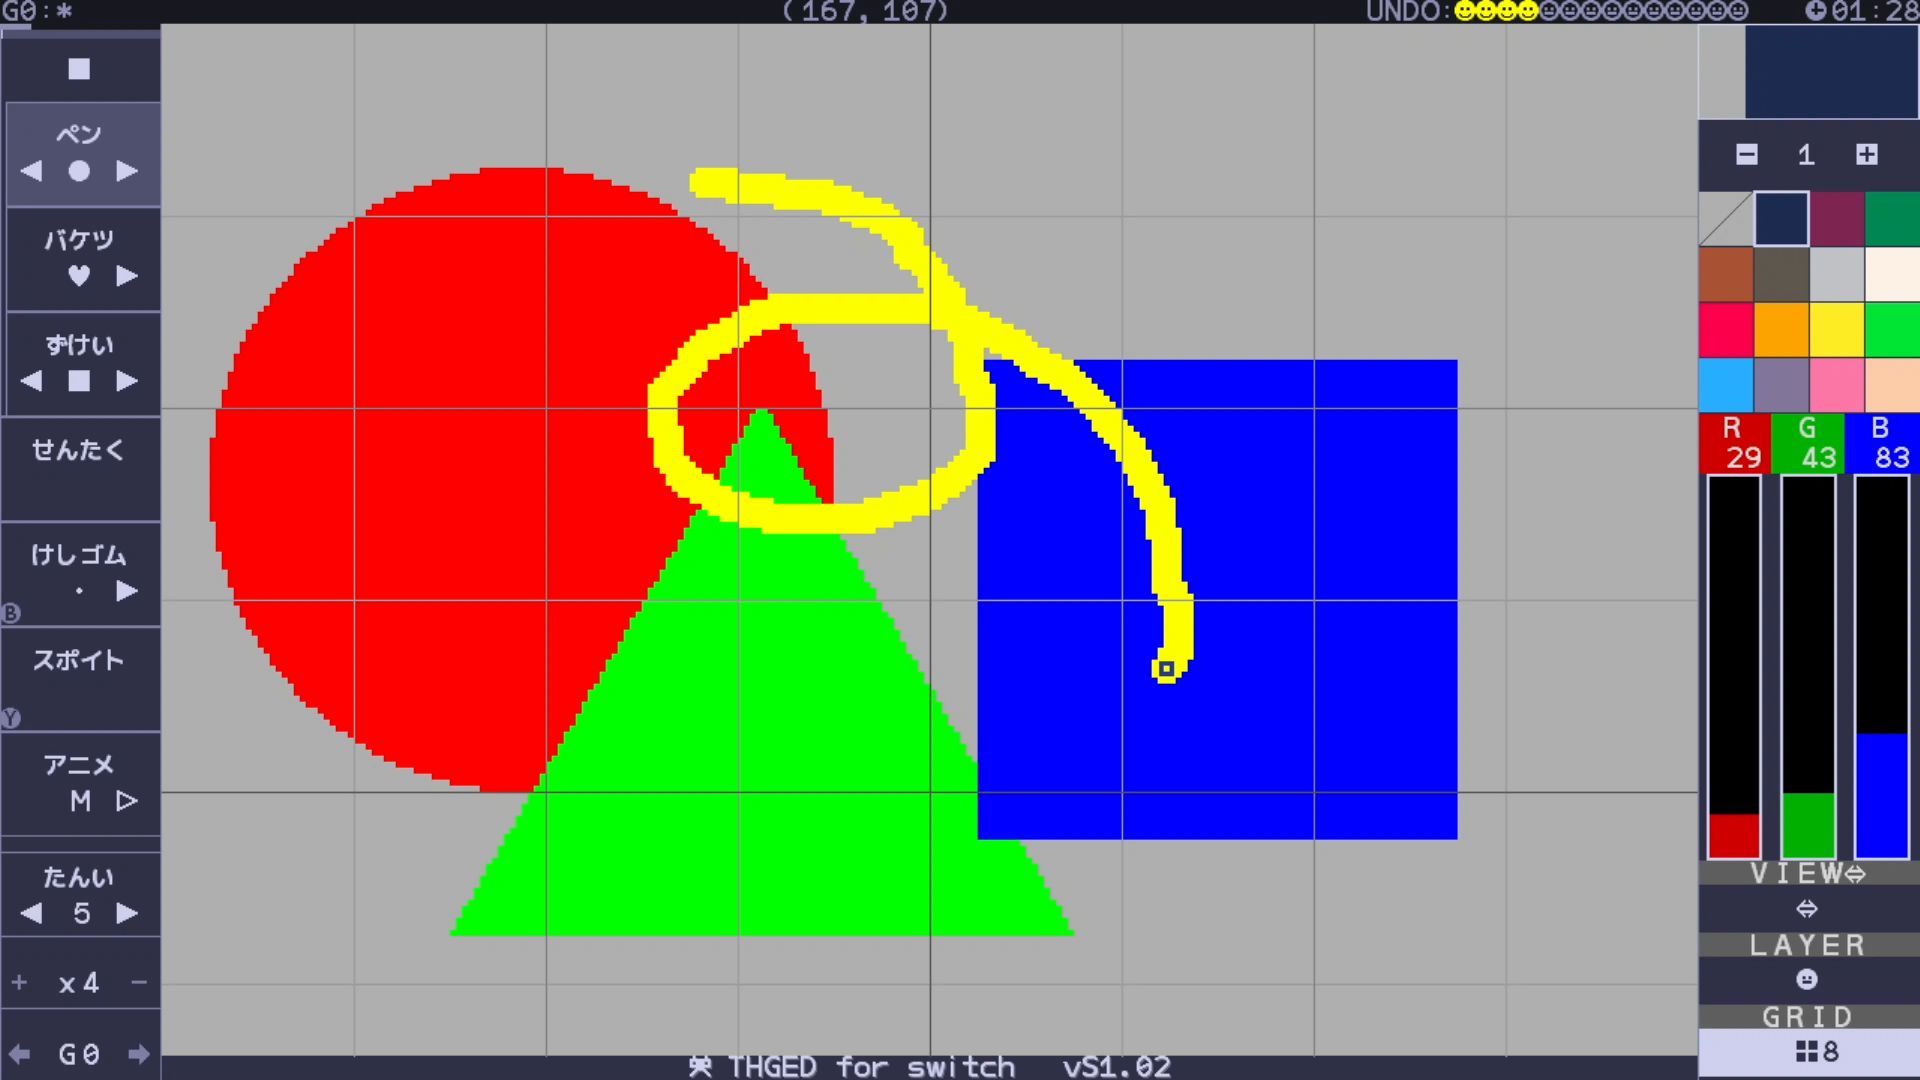The height and width of the screenshot is (1080, 1920).
Task: Toggle the smiley face icon under LAYER
Action: [1807, 980]
